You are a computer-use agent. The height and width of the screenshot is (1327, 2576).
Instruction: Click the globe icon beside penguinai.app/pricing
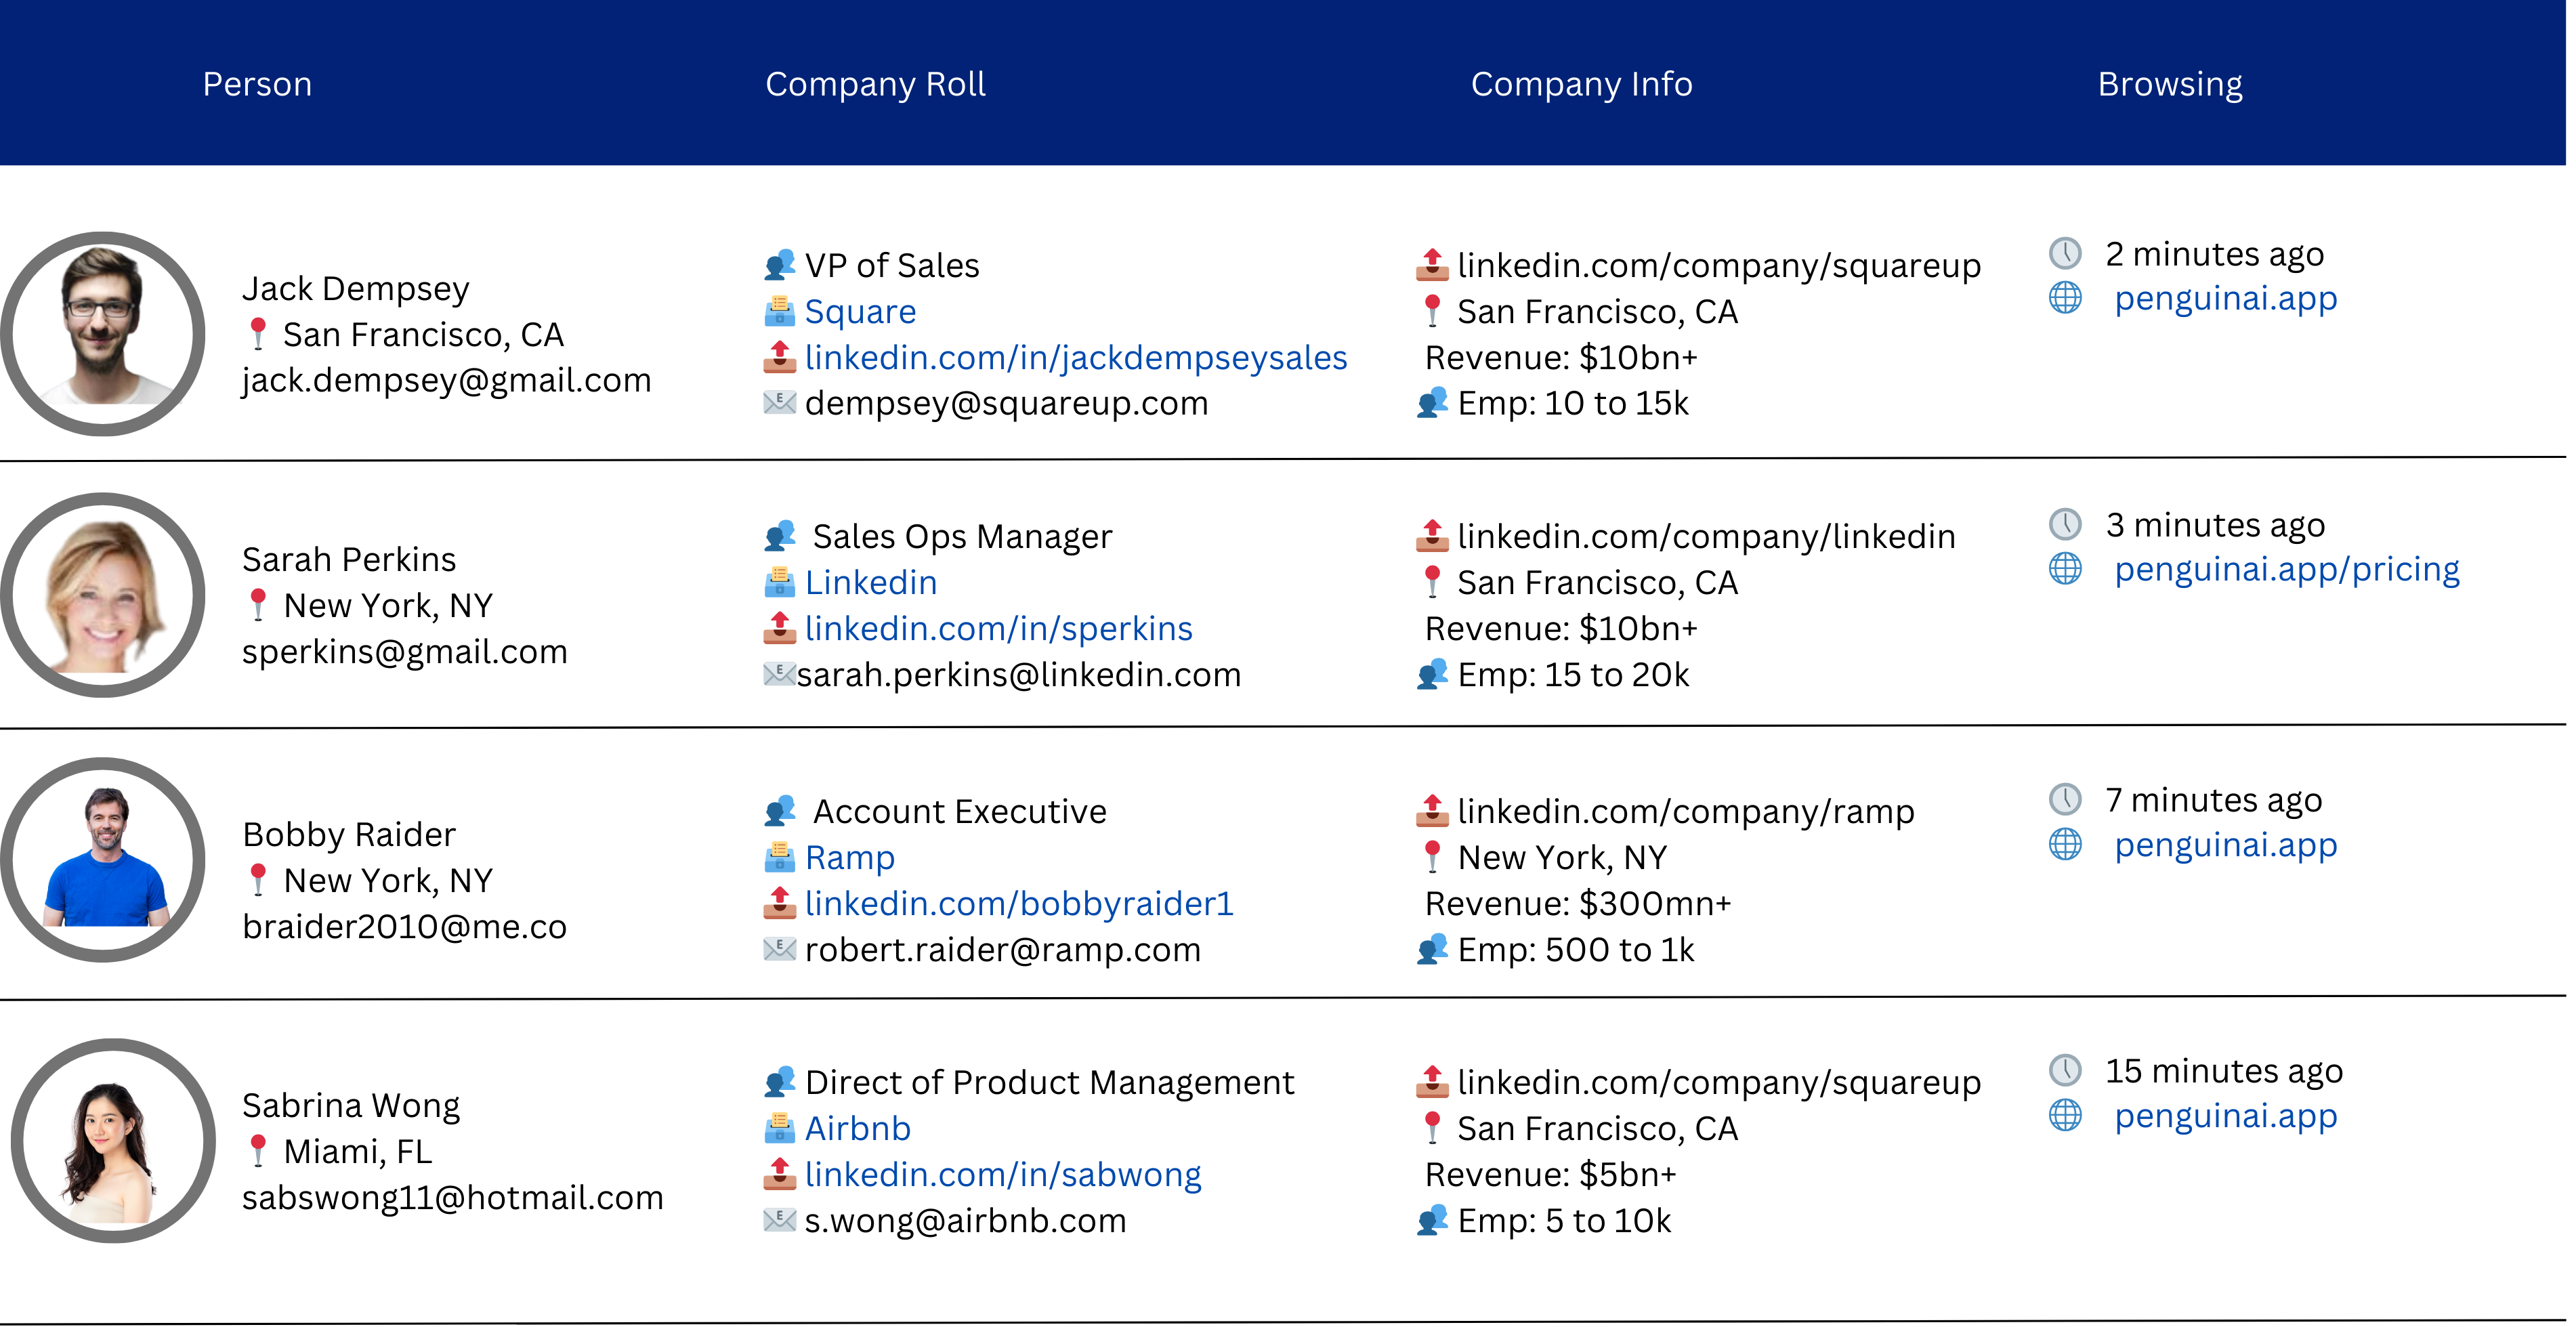coord(2065,569)
